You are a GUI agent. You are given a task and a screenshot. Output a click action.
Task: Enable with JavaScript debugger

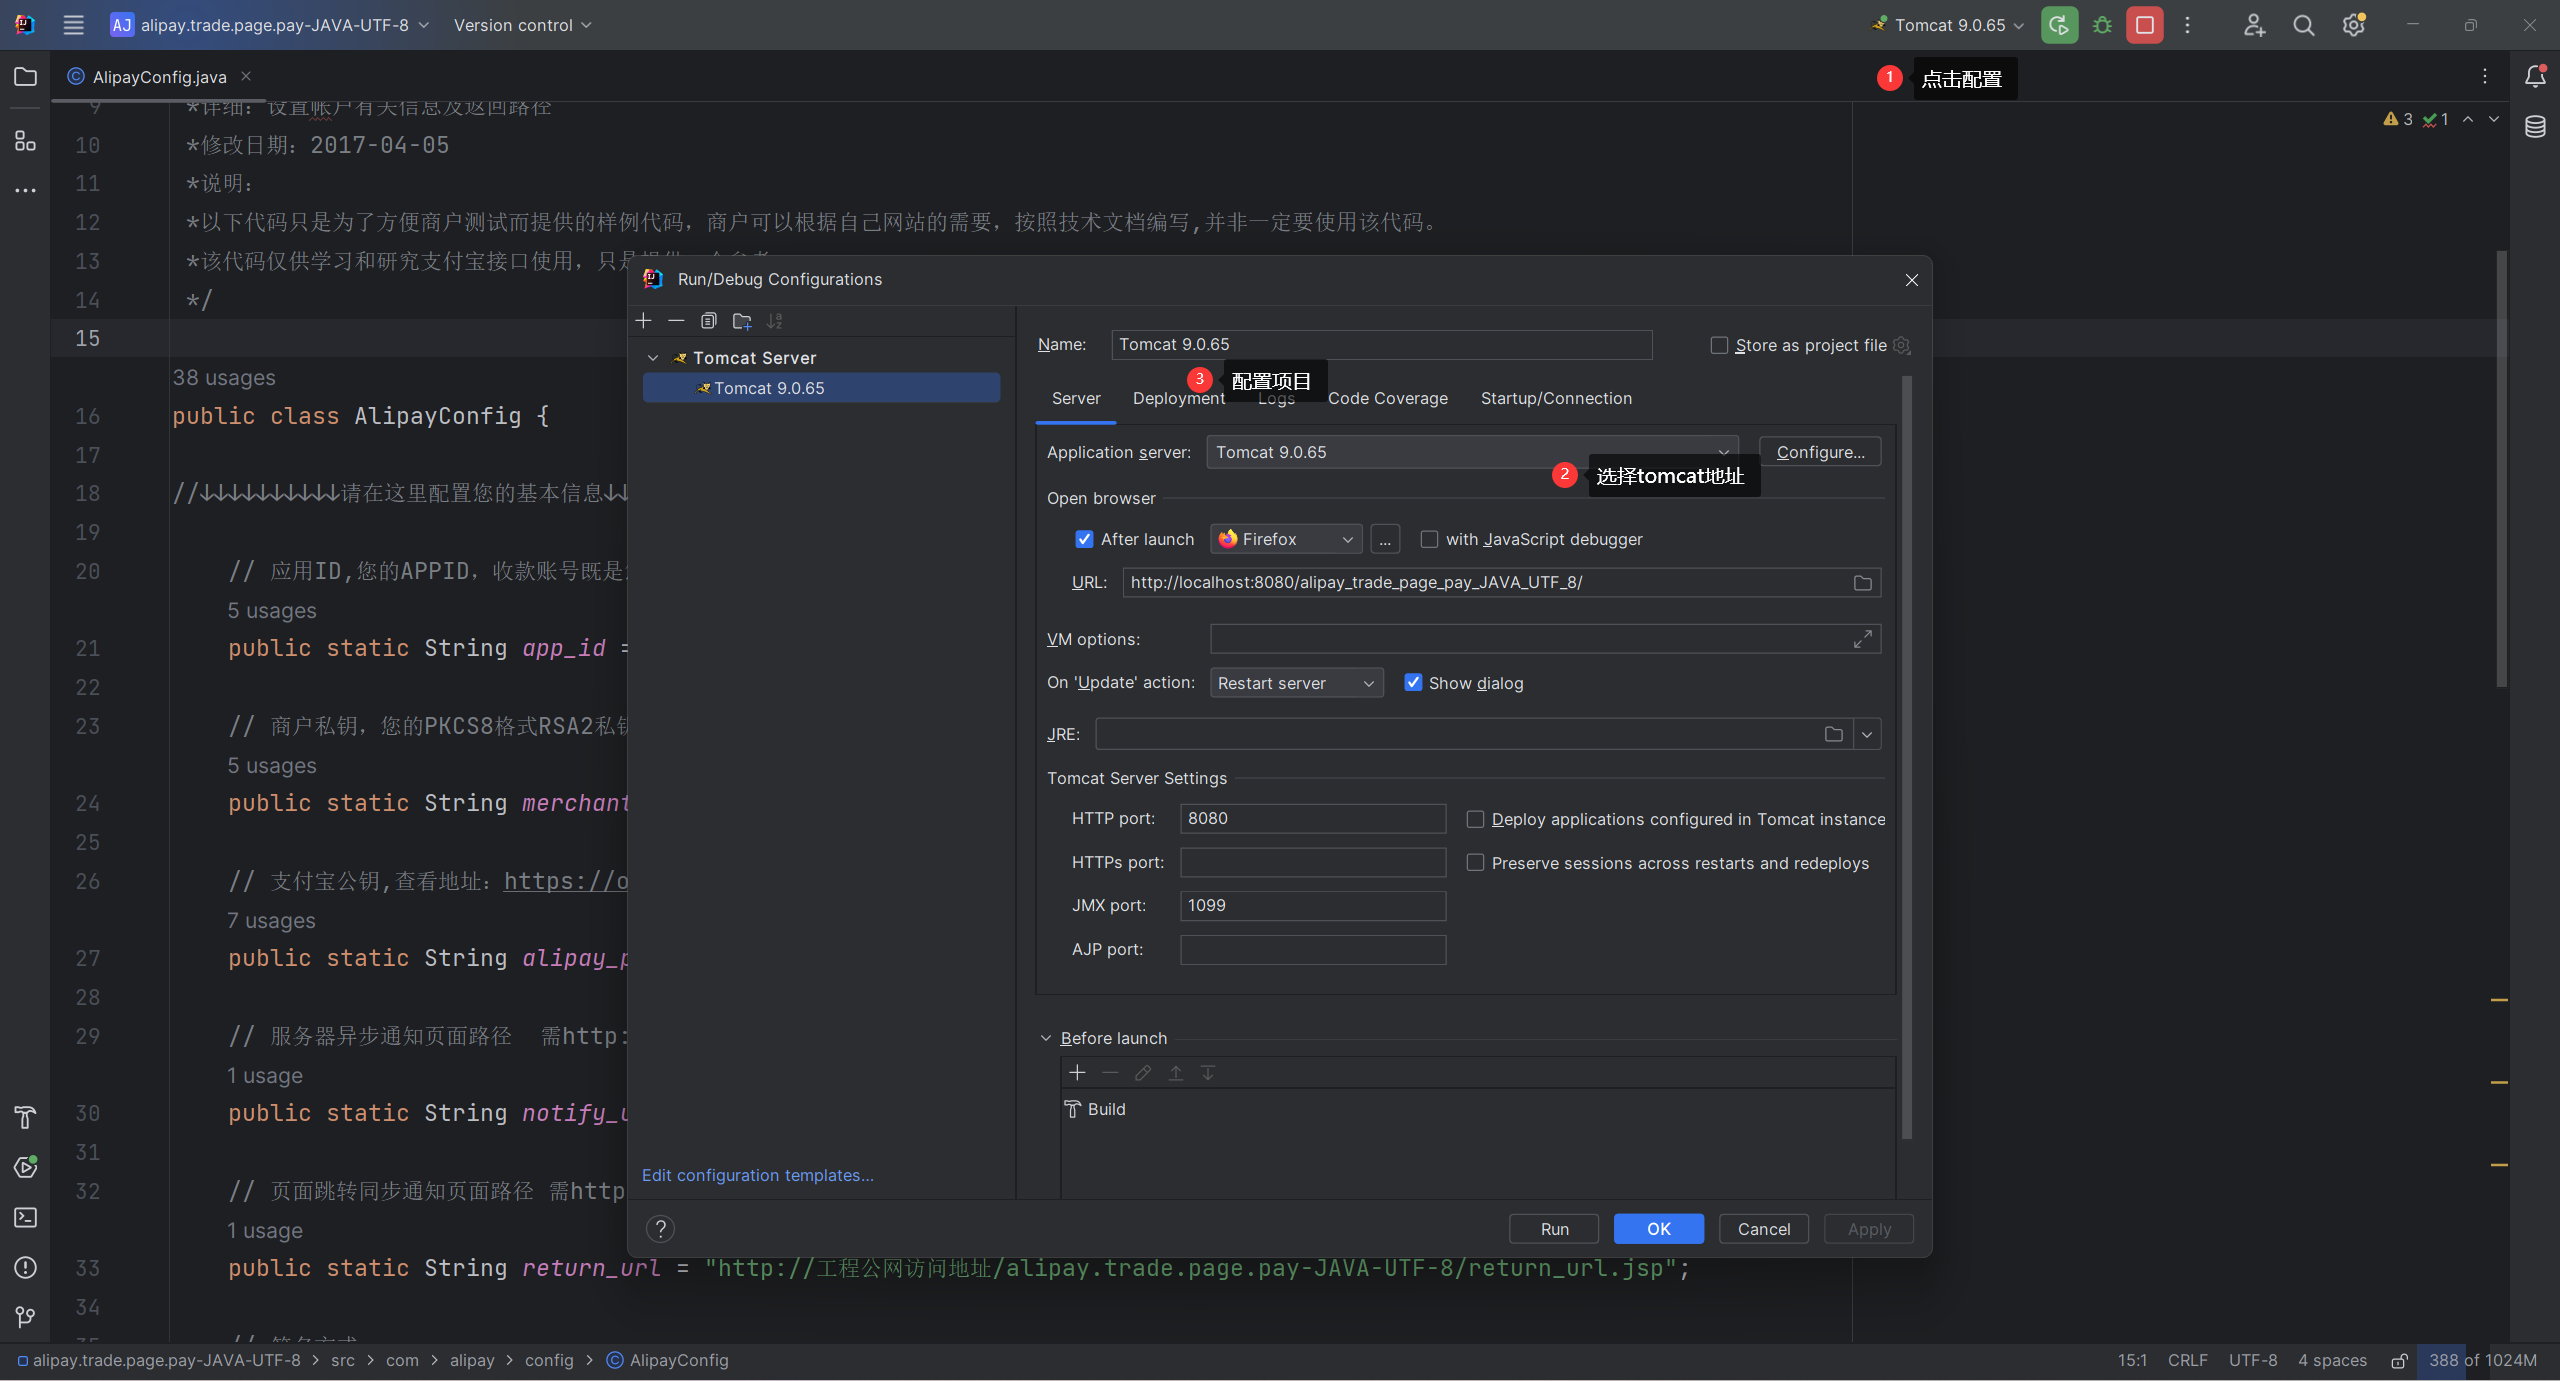[1429, 539]
